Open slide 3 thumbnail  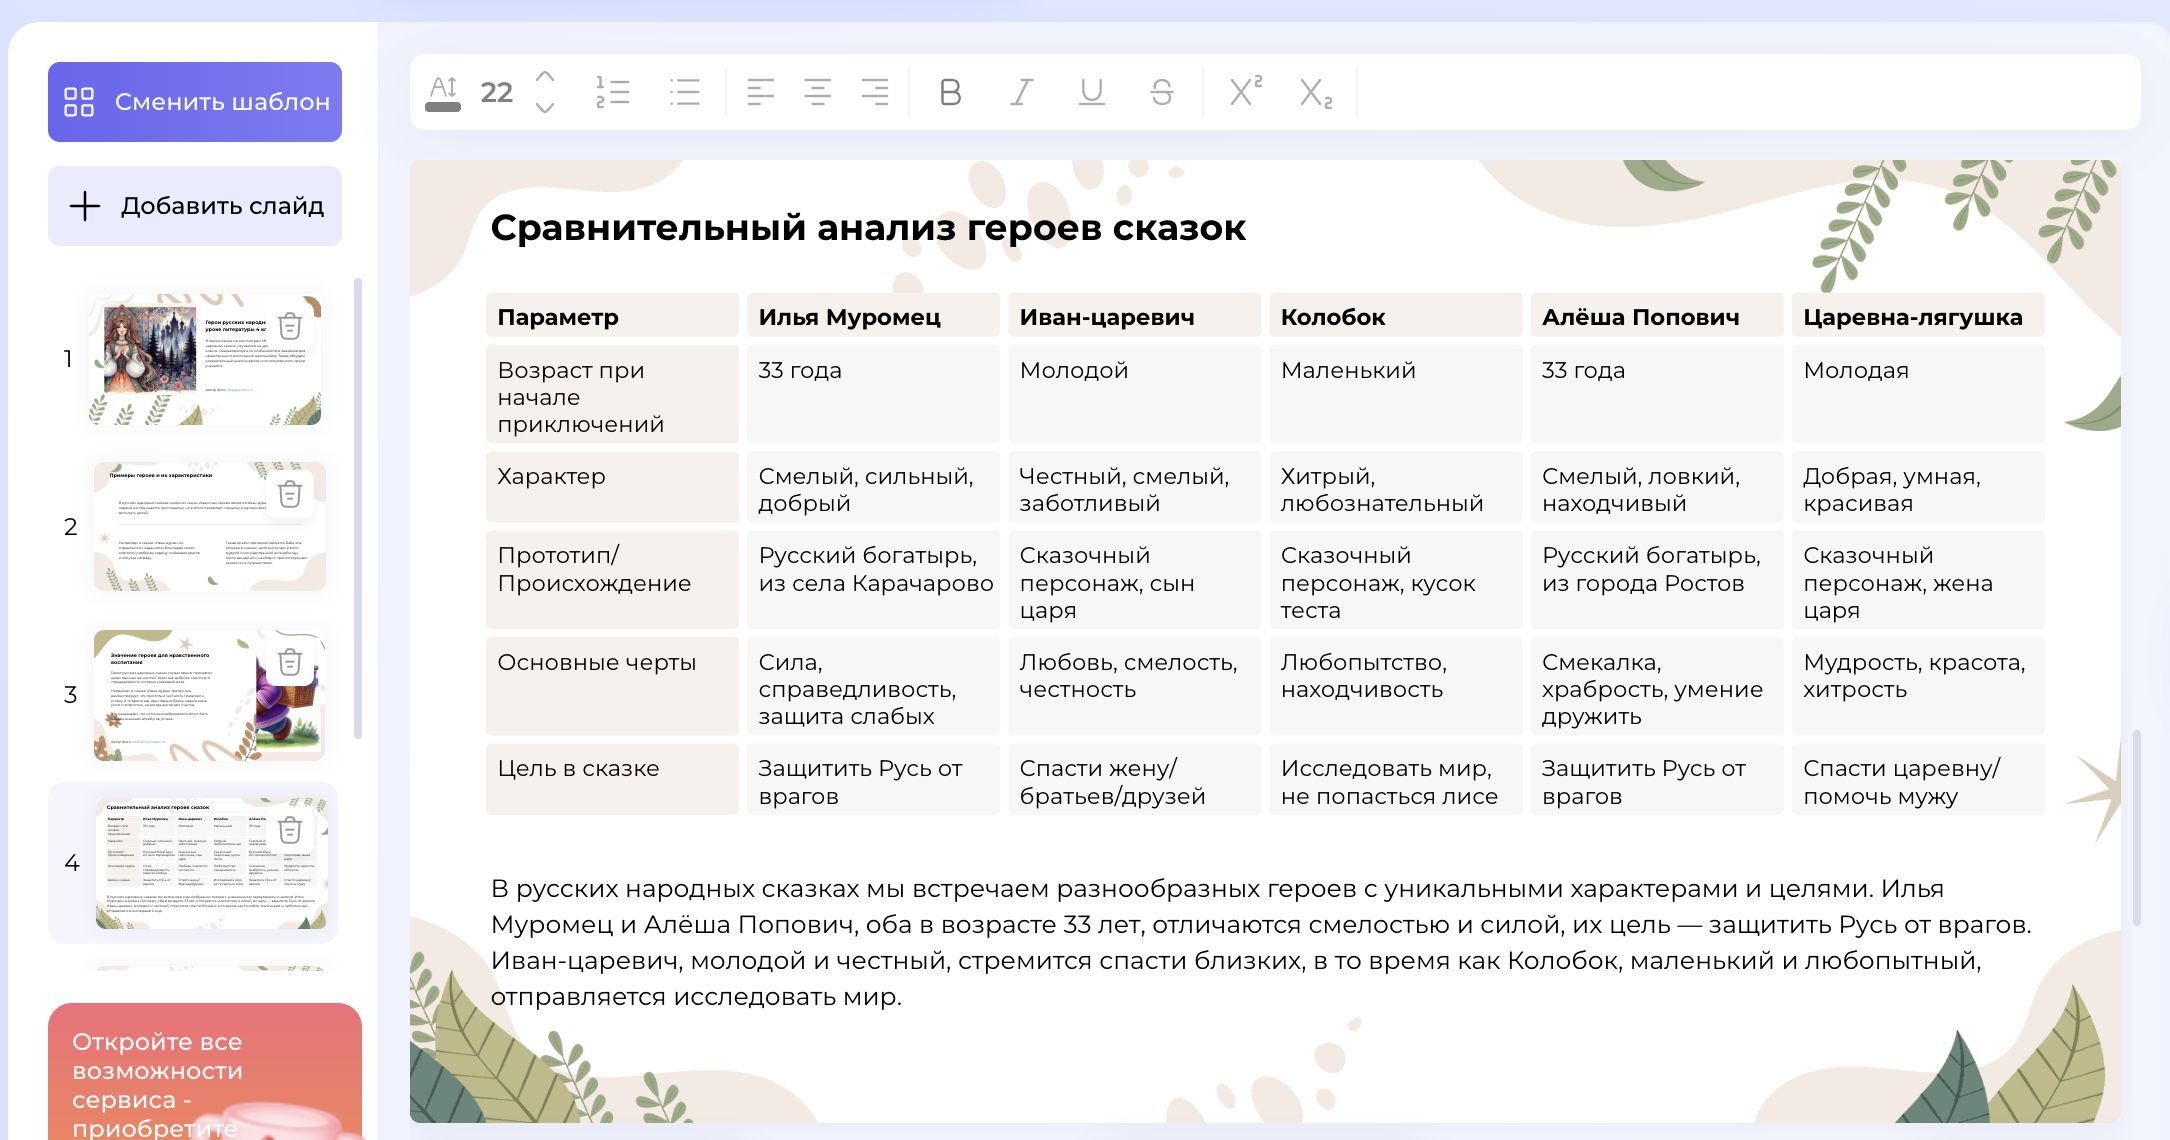210,695
